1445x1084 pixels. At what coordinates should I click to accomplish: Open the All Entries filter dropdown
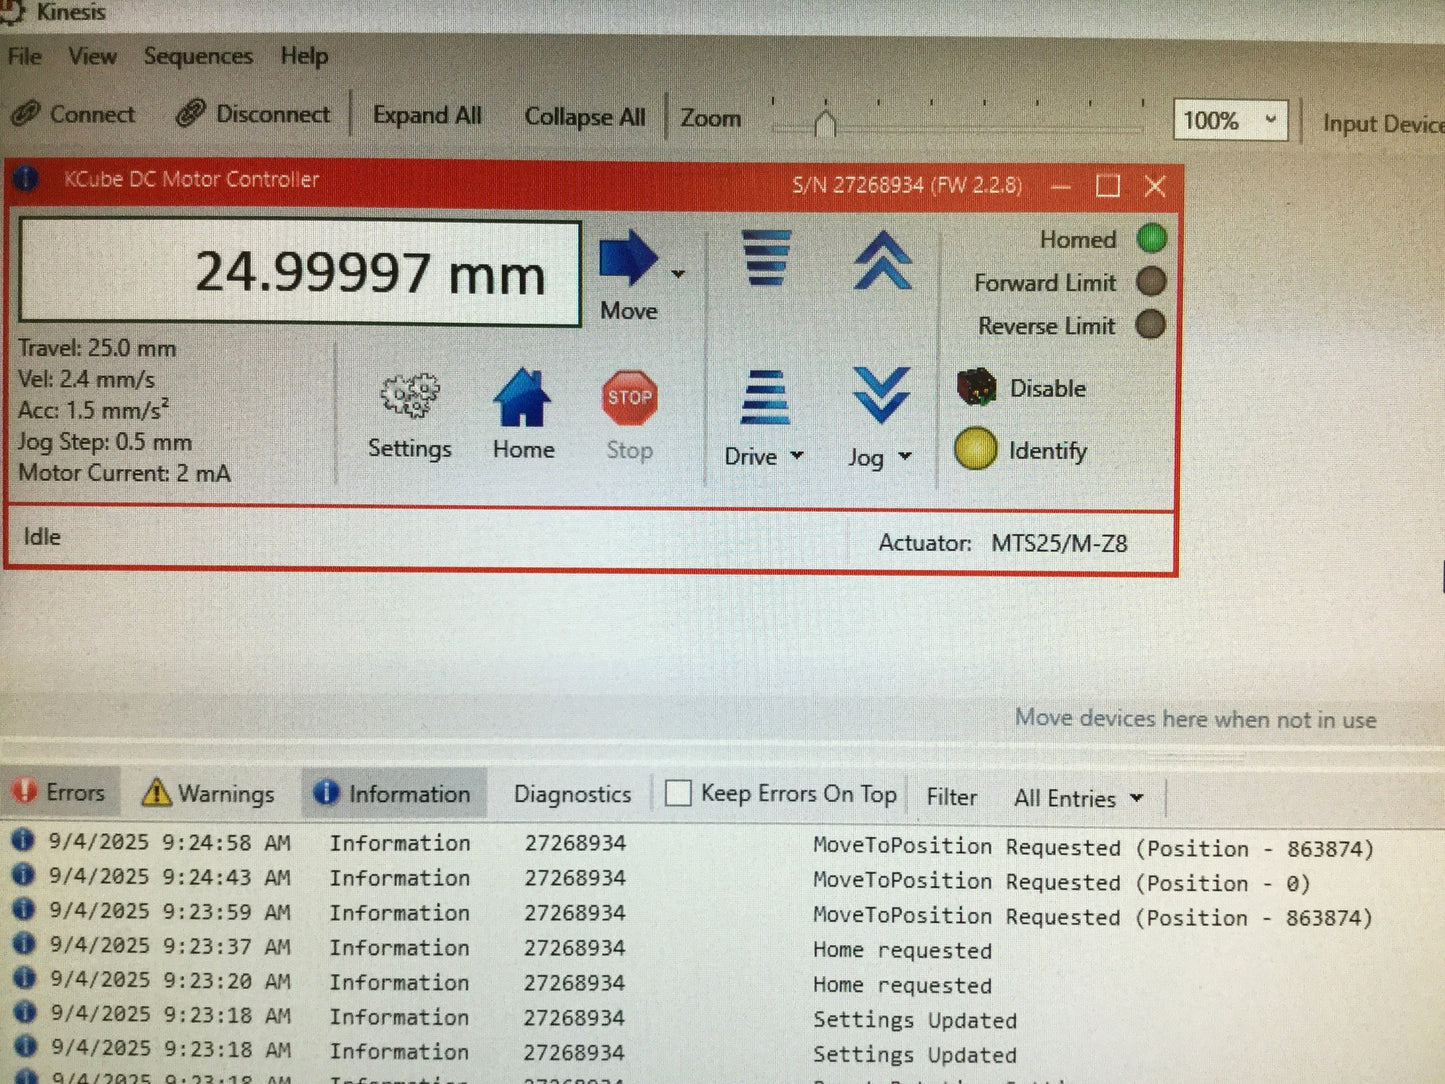tap(1078, 798)
